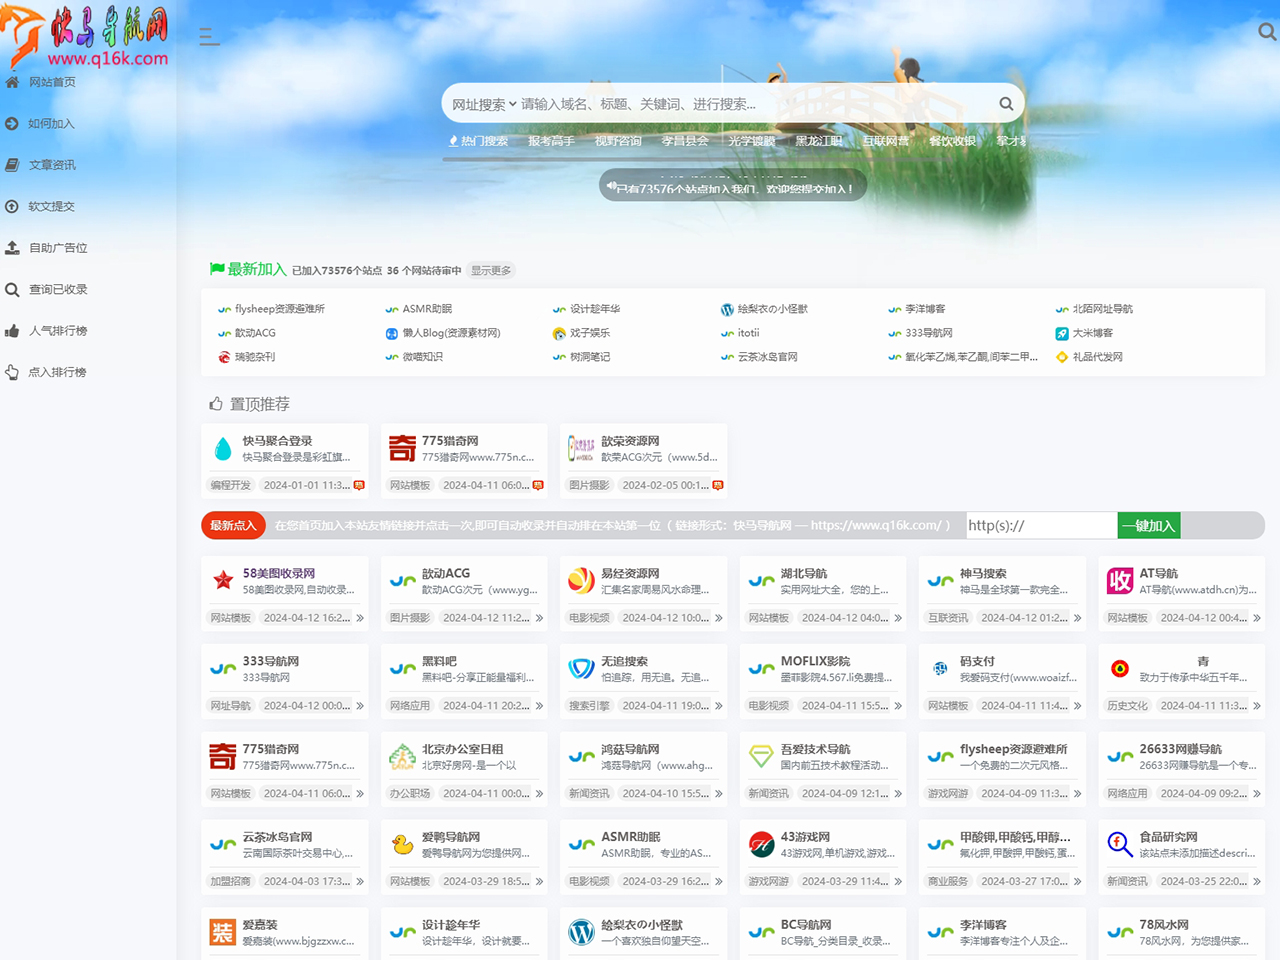
Task: Click the 快马聚合登录 water drop icon
Action: 223,448
